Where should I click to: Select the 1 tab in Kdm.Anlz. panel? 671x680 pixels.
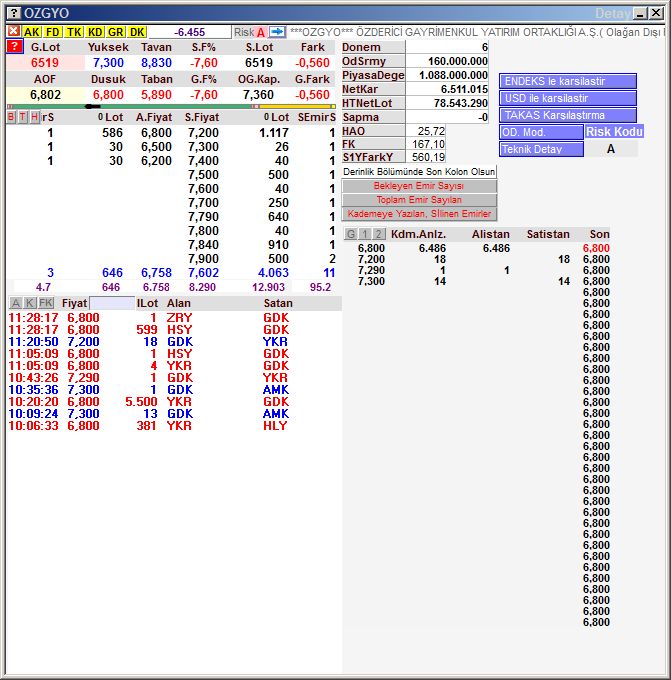(x=365, y=234)
